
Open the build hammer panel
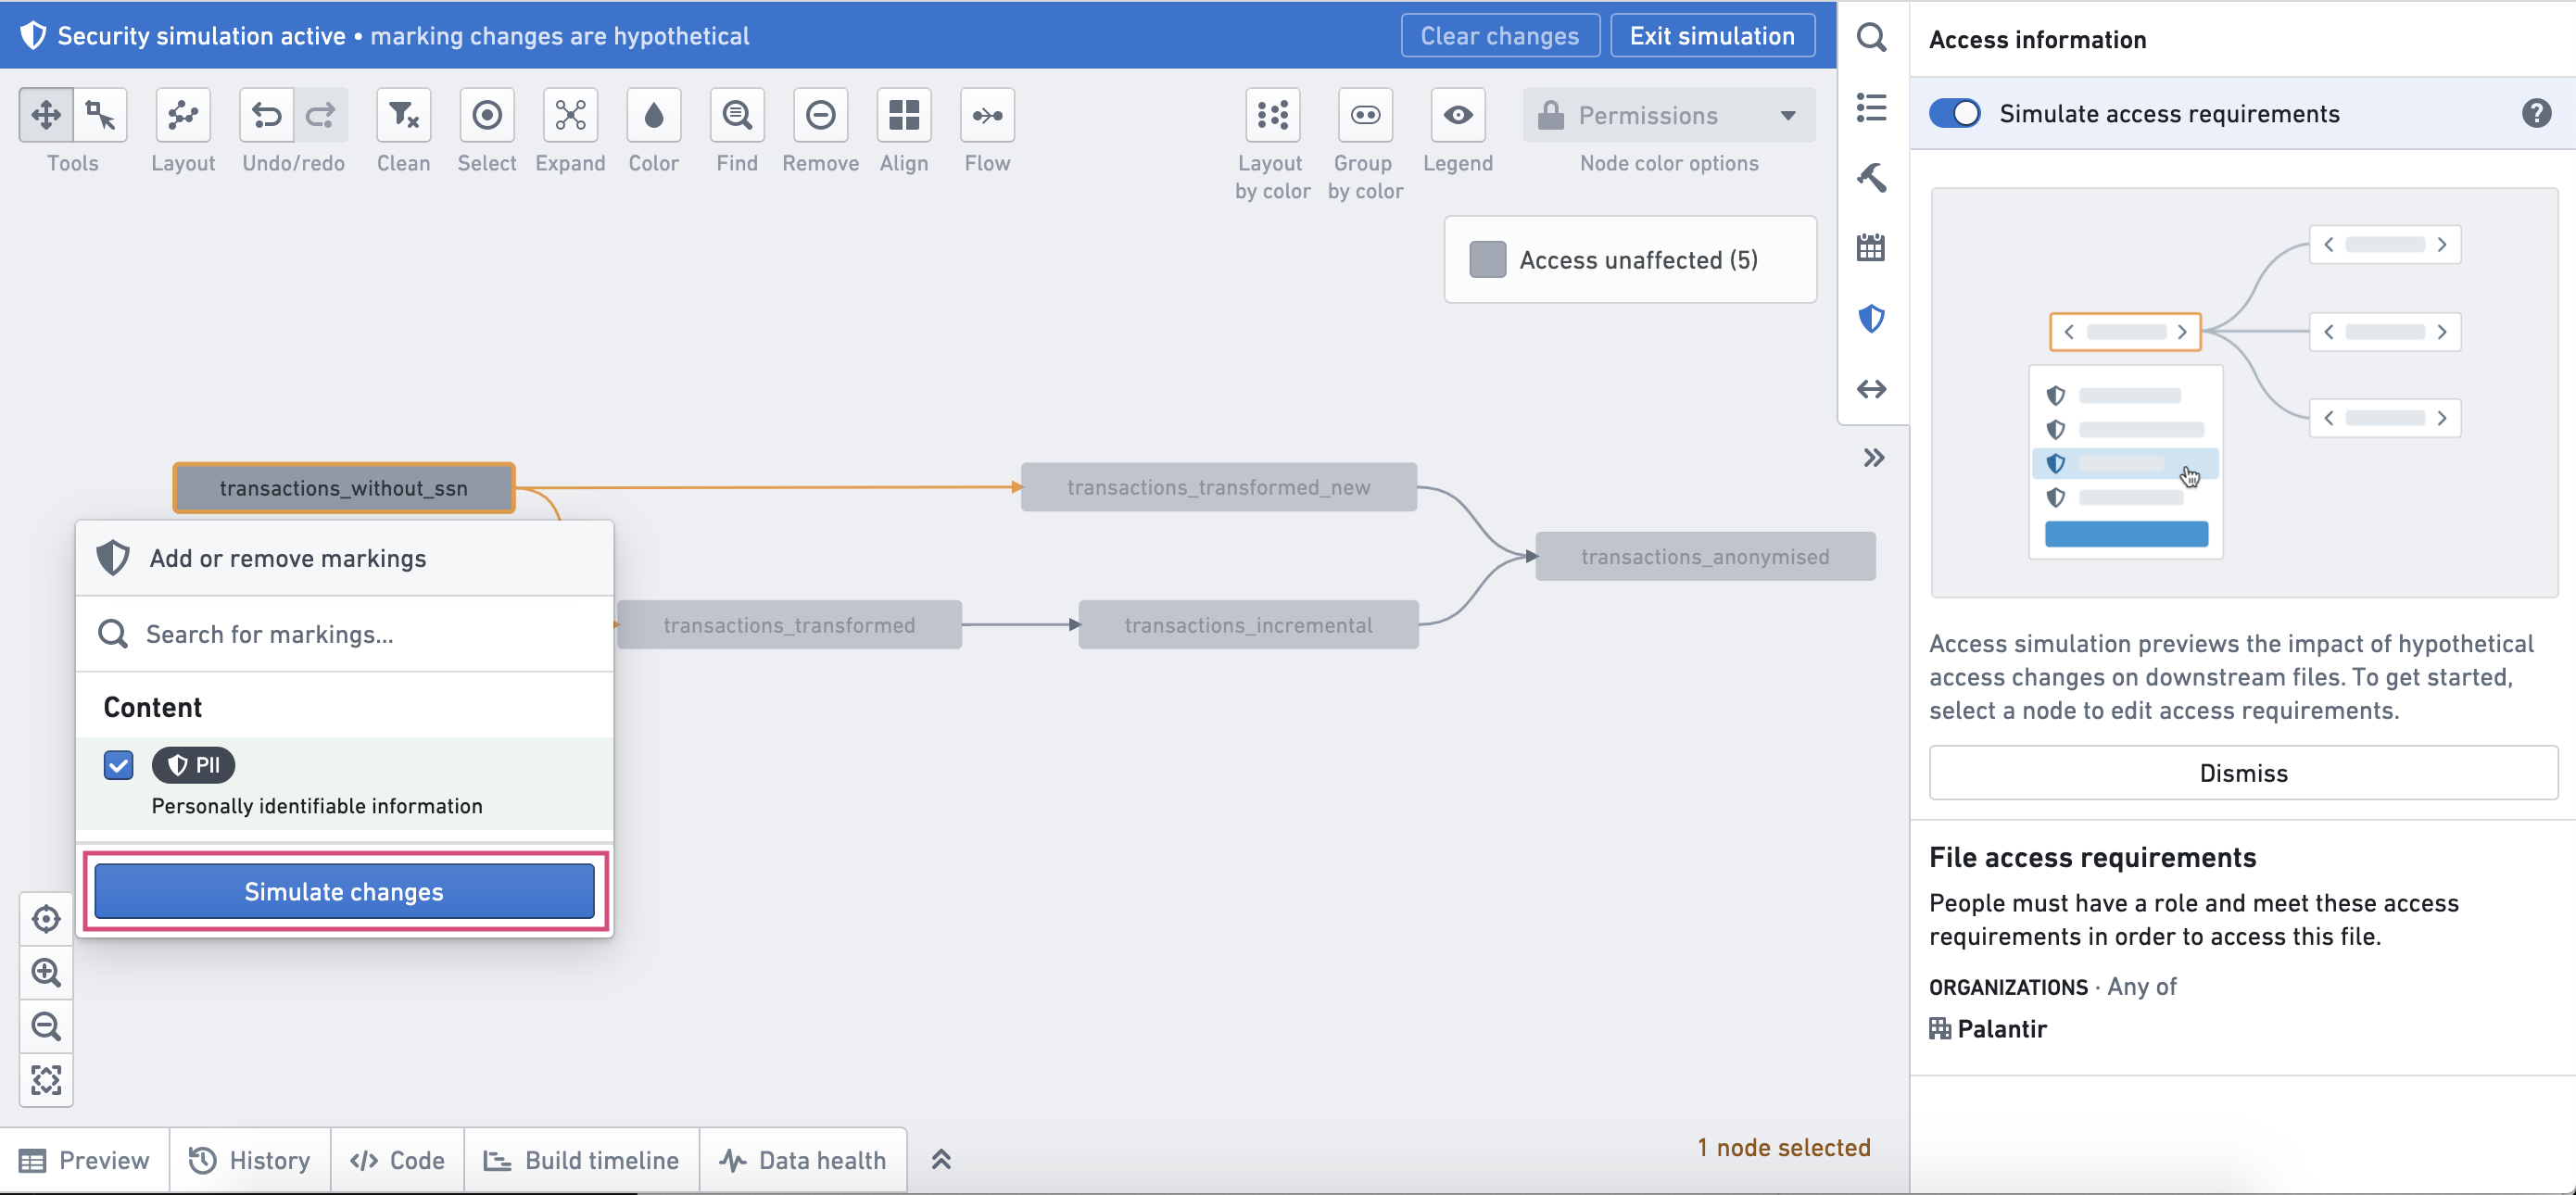coord(1871,178)
